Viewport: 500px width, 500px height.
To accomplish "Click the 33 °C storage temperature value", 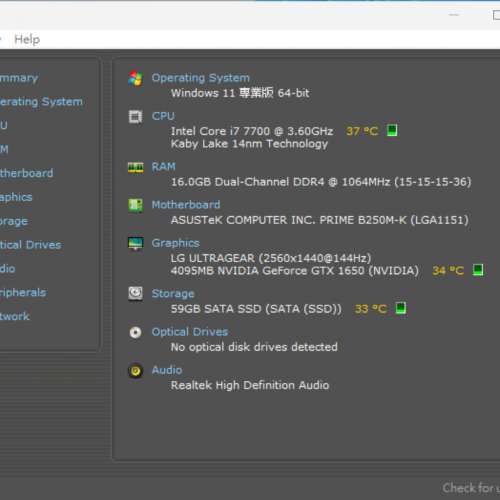I will click(x=371, y=309).
